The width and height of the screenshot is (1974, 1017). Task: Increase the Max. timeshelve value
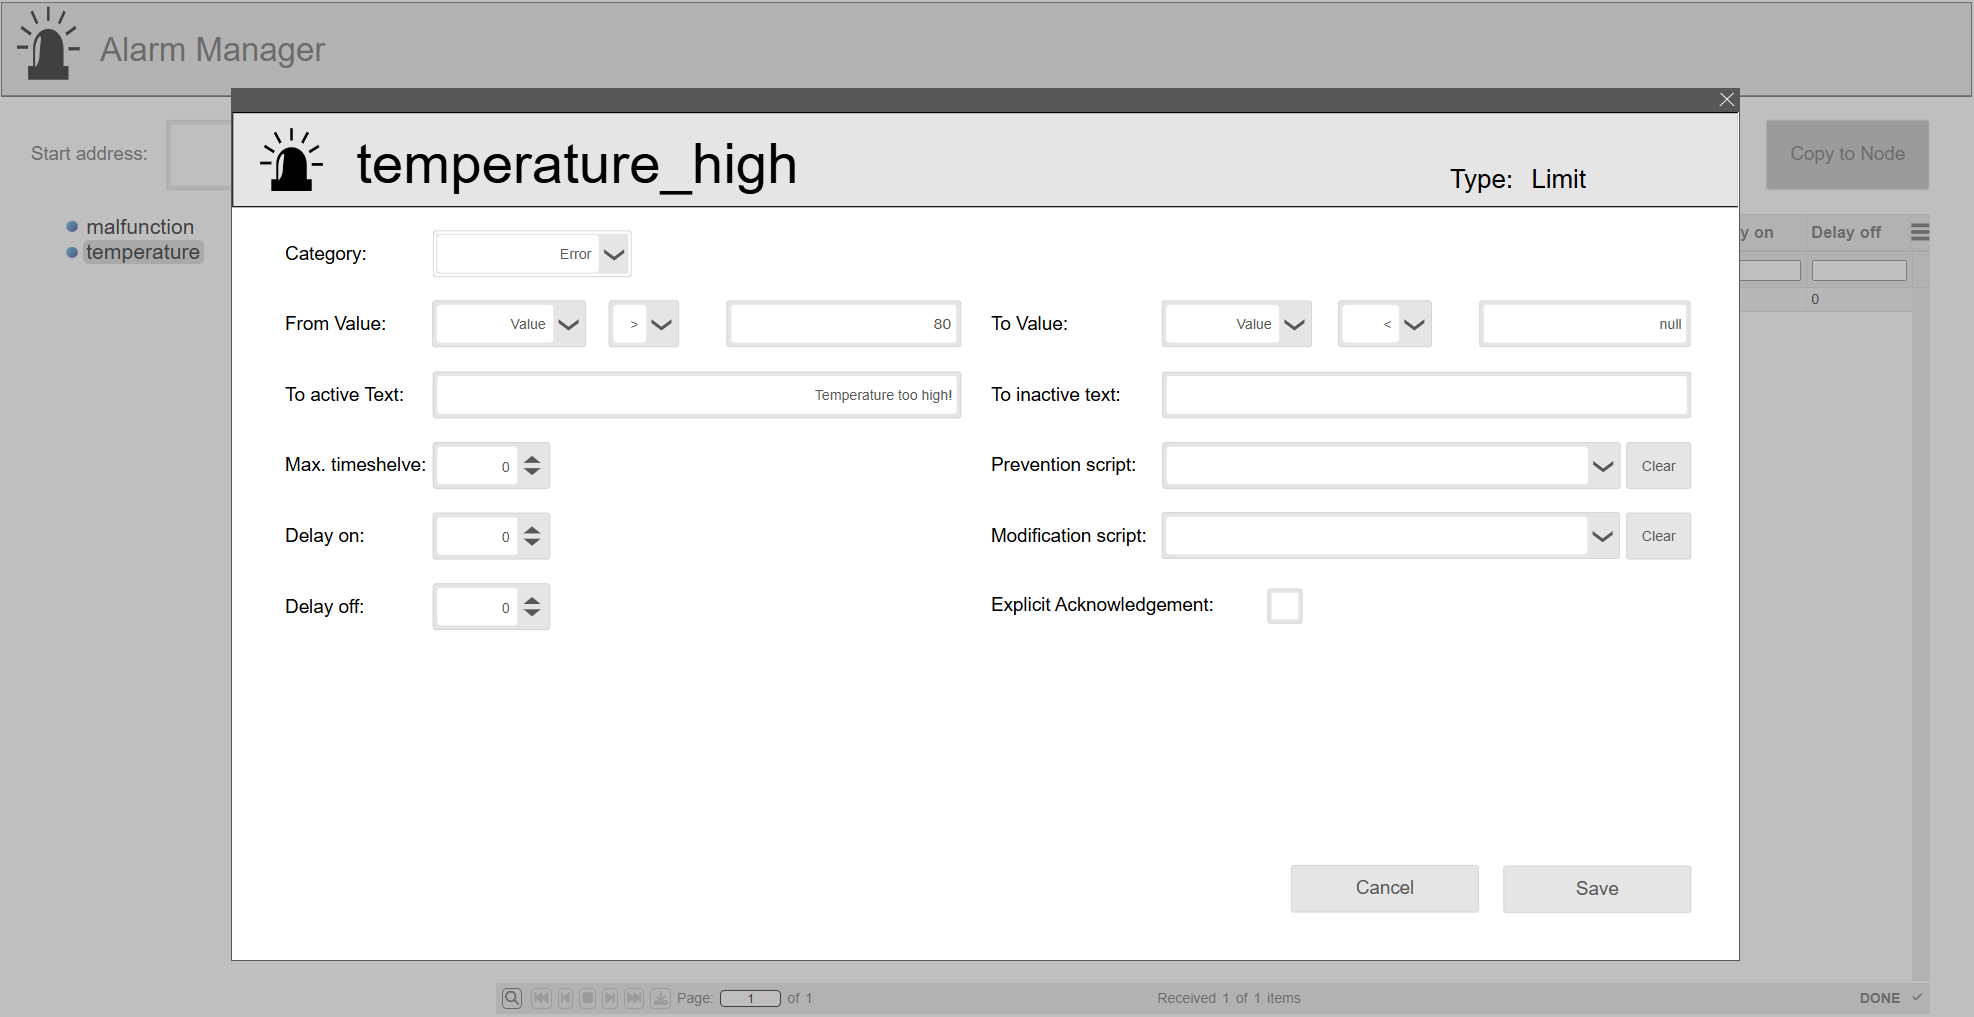tap(532, 459)
